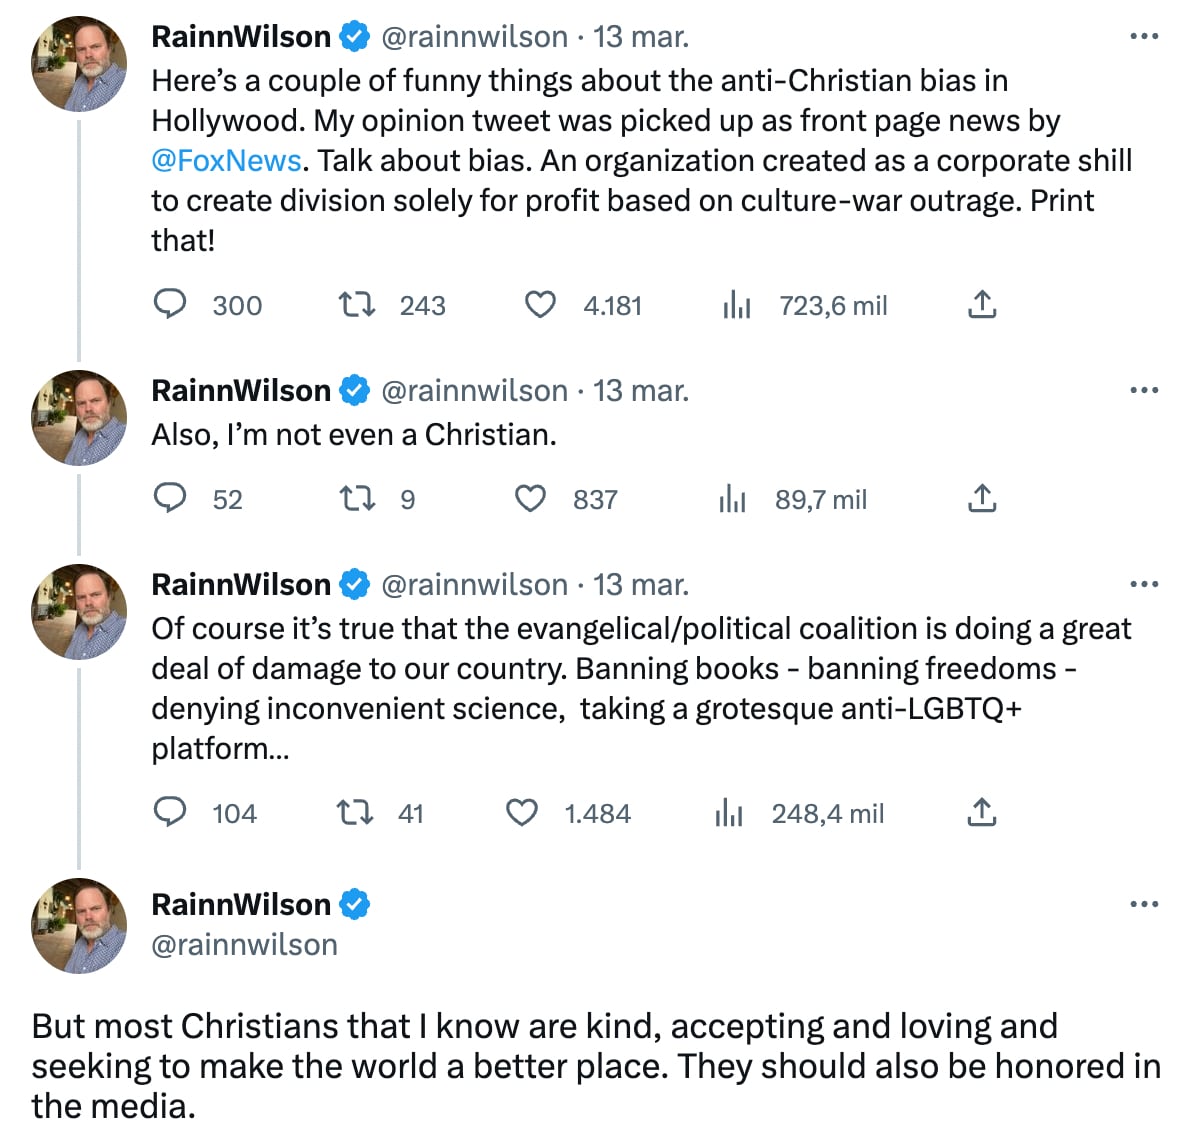Viewport: 1190px width, 1134px height.
Task: Reply to "Also, I'm not even a Christian"
Action: 170,498
